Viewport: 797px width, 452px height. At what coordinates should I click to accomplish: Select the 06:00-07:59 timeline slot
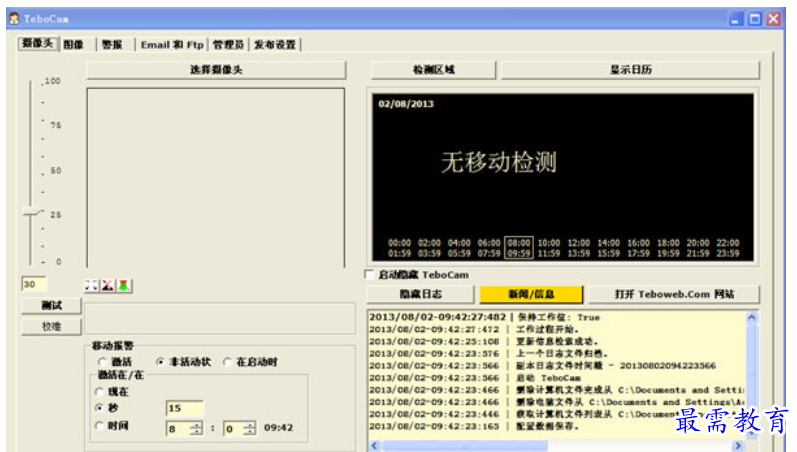[x=489, y=248]
